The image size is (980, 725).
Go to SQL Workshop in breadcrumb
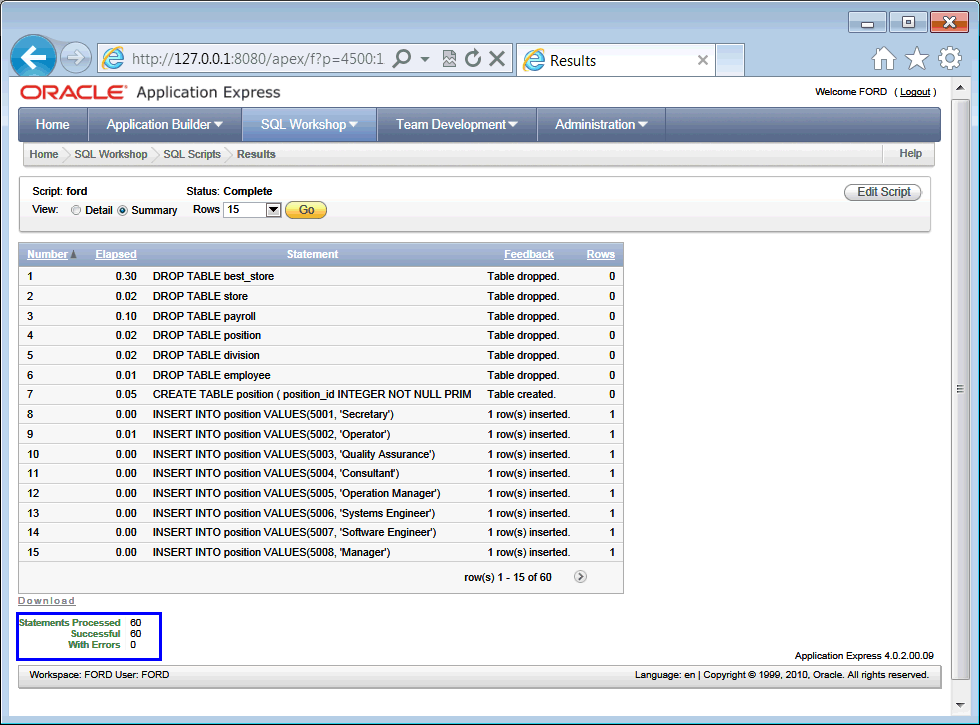[x=111, y=154]
